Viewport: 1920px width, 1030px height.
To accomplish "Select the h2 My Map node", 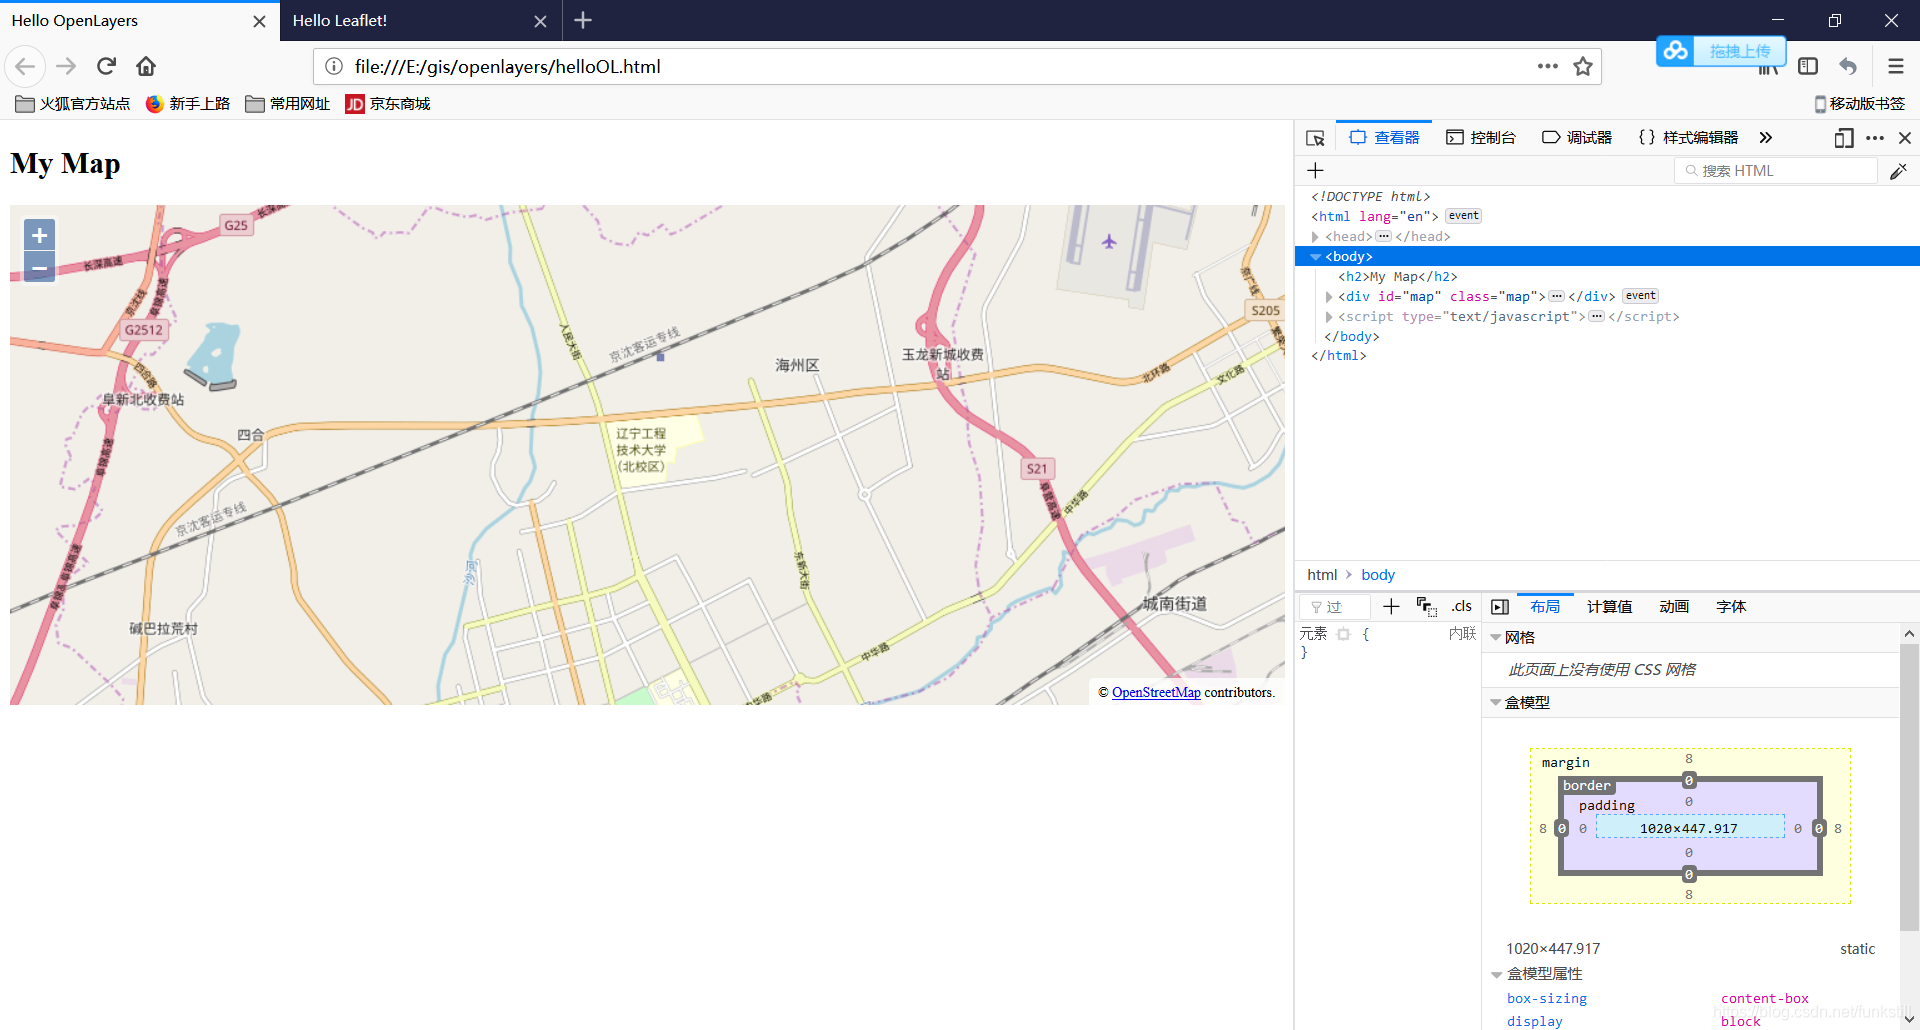I will [x=1398, y=277].
